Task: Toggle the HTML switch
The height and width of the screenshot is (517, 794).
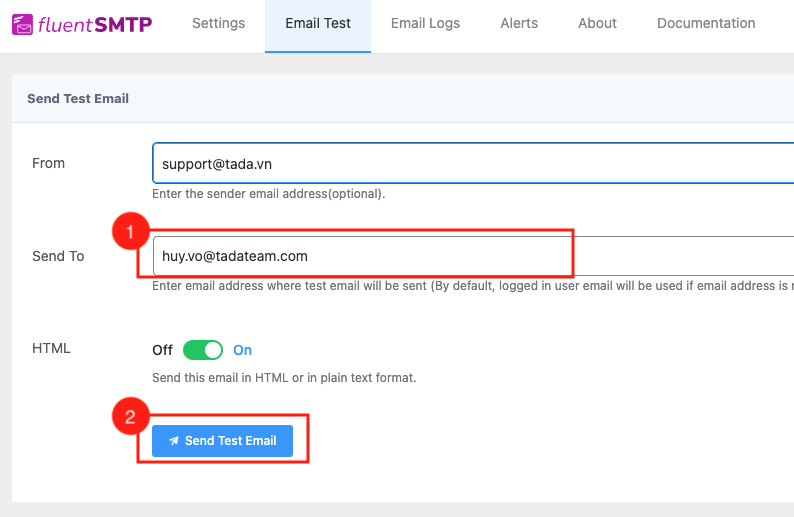Action: pos(202,350)
